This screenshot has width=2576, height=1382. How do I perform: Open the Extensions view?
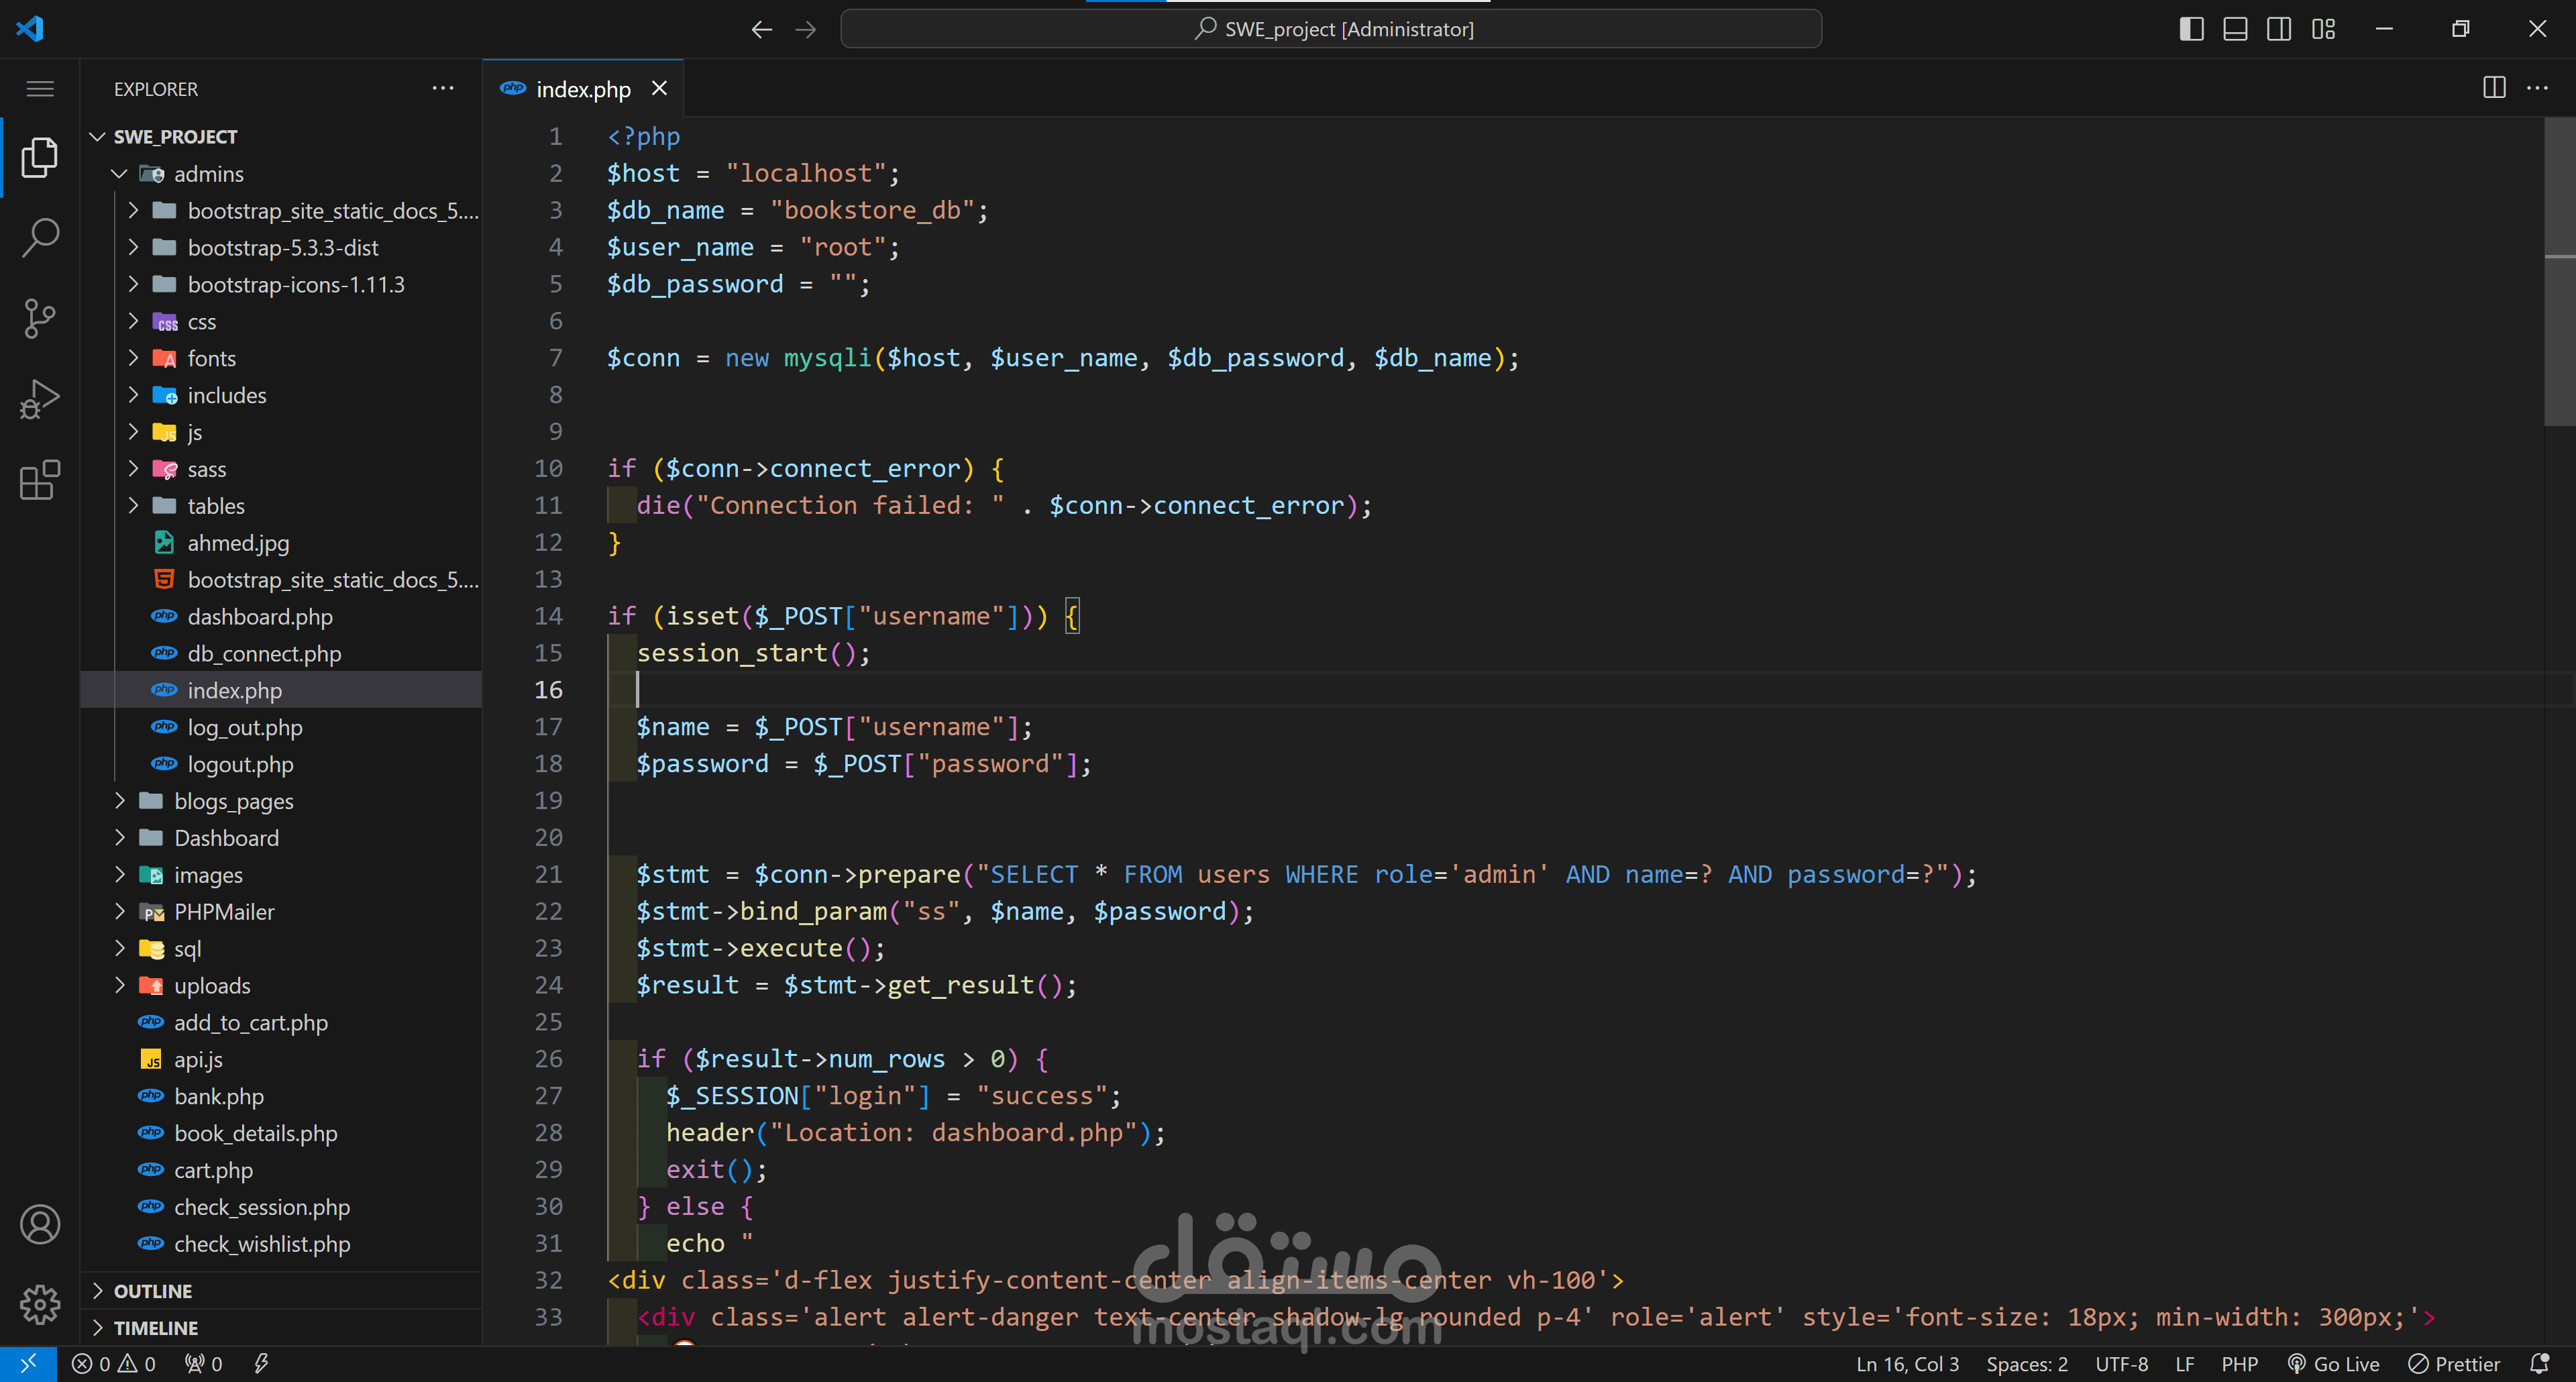[x=40, y=481]
